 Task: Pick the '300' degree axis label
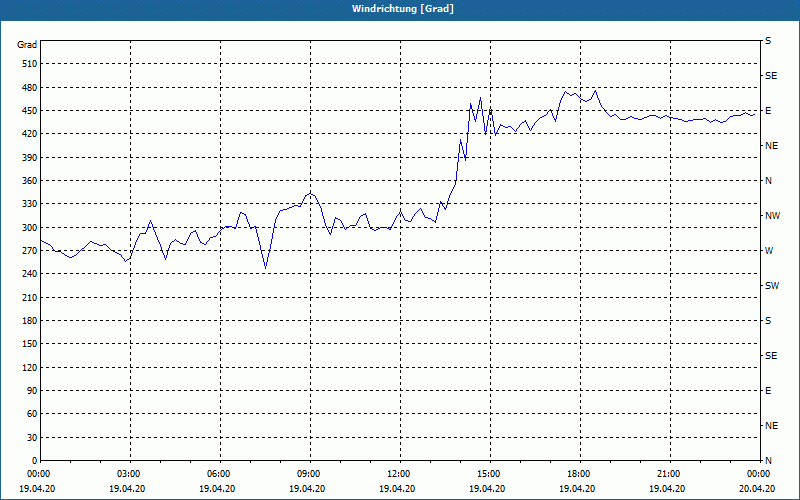(x=30, y=228)
